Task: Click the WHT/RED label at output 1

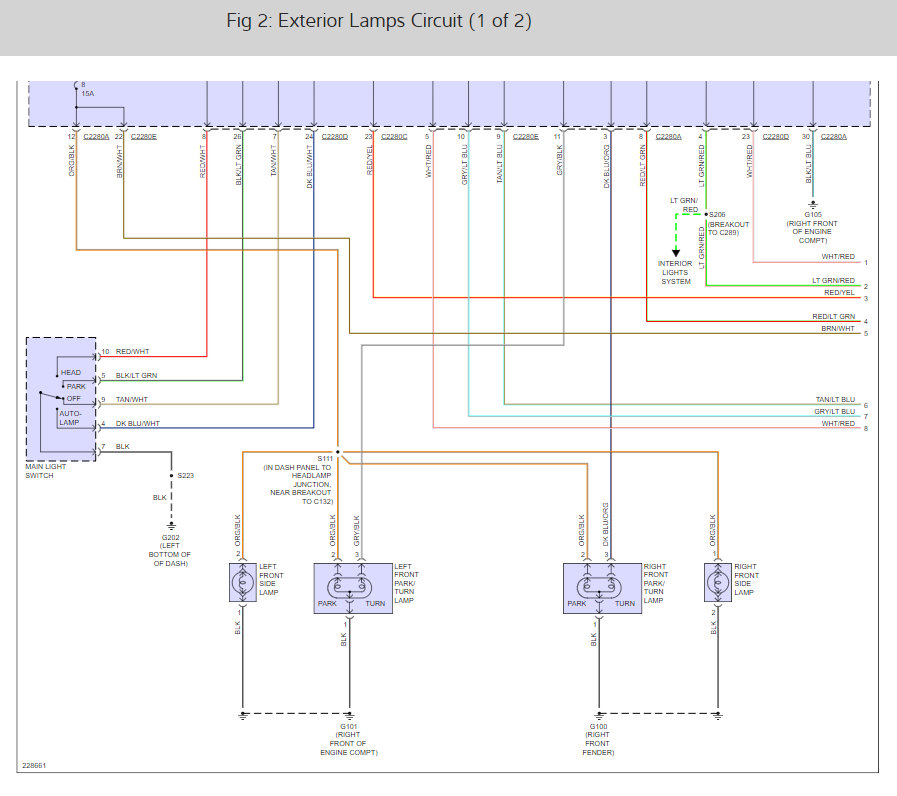Action: (x=838, y=256)
